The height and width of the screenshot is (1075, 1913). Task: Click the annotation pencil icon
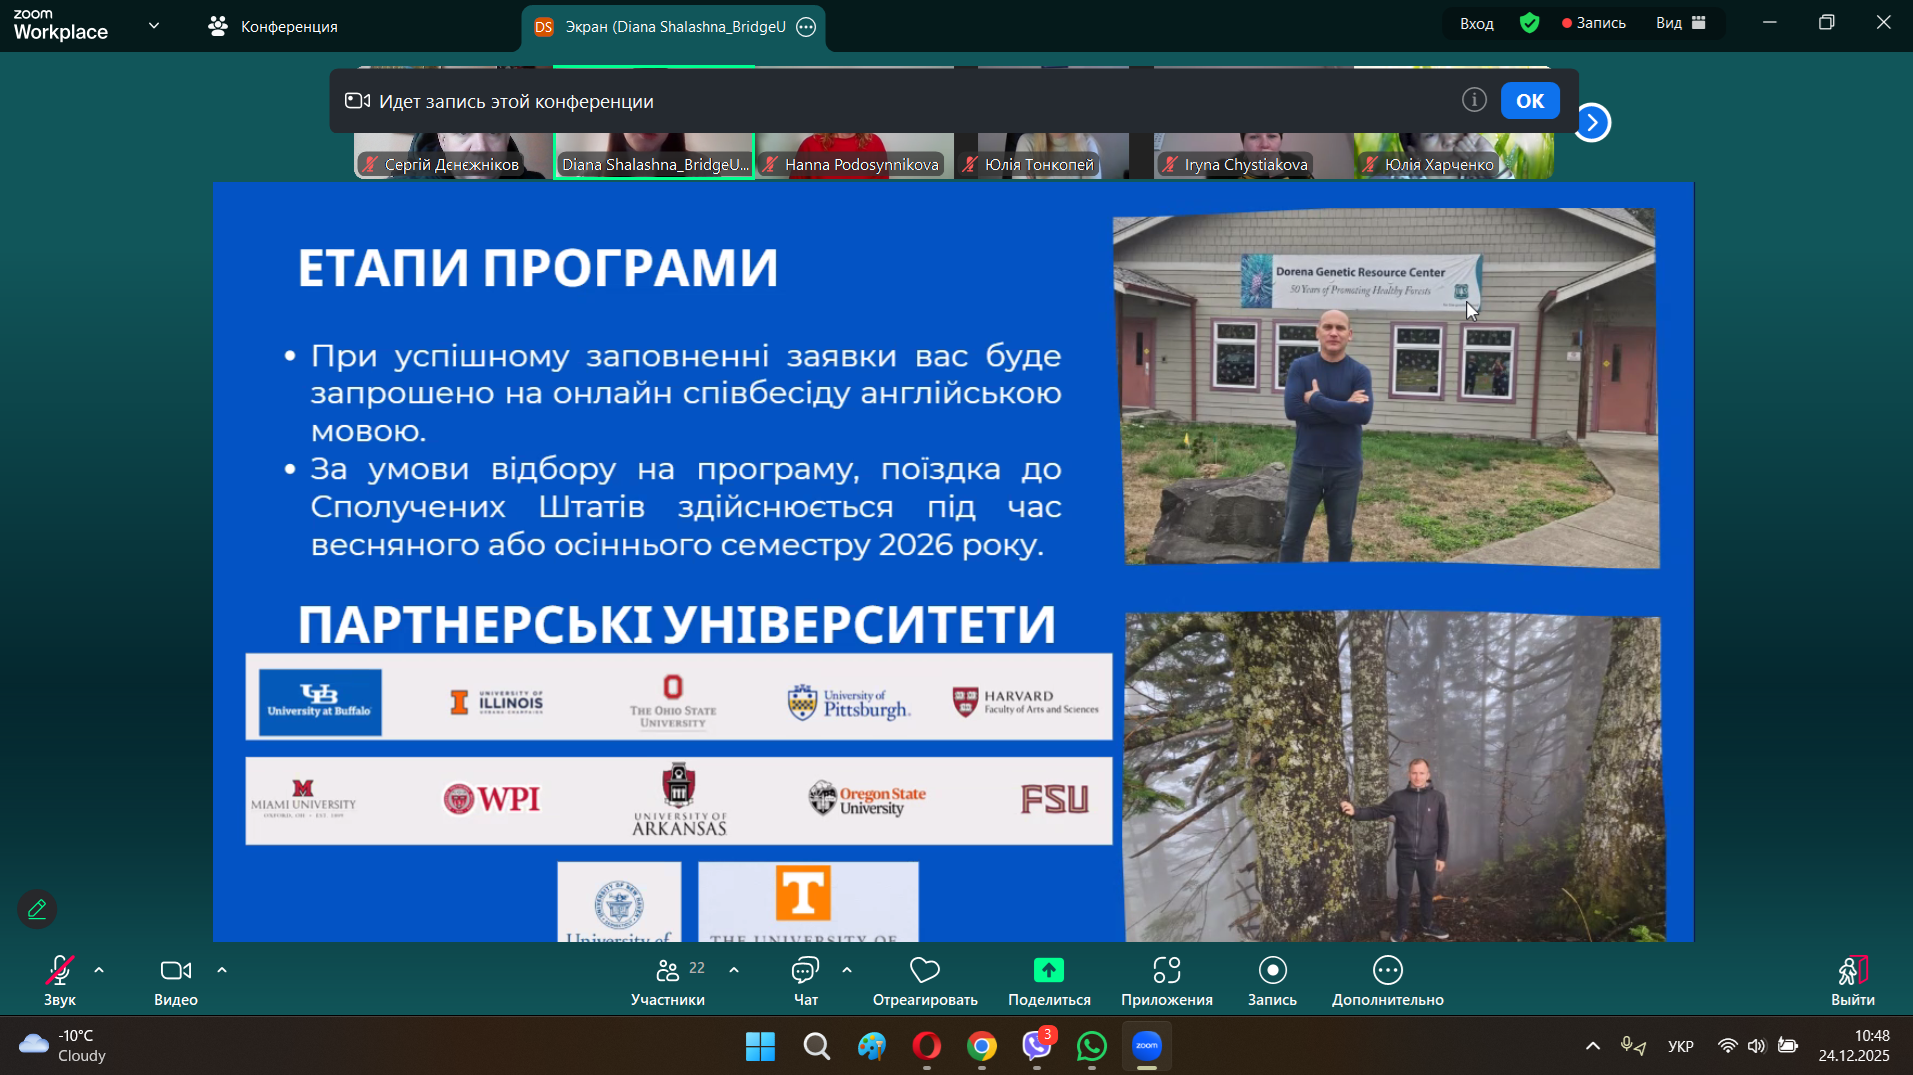pos(37,910)
